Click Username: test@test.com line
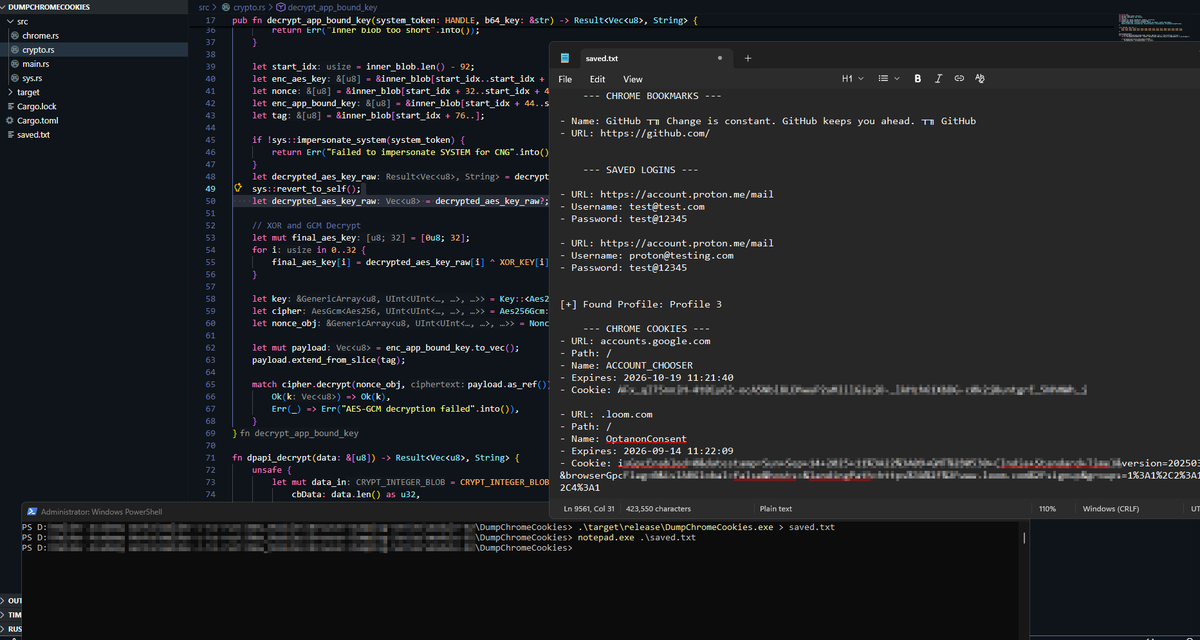The width and height of the screenshot is (1200, 640). coord(632,207)
